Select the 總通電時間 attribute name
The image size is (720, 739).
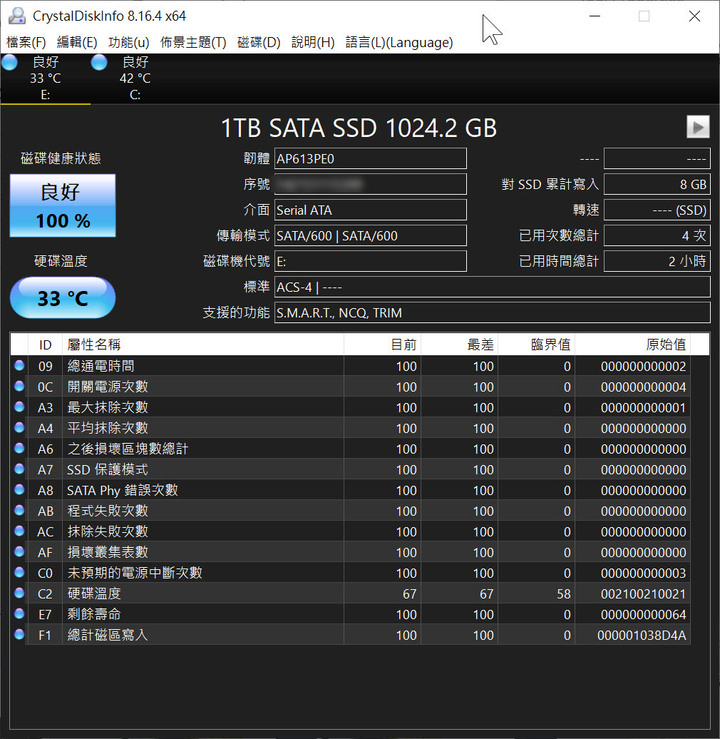click(101, 366)
